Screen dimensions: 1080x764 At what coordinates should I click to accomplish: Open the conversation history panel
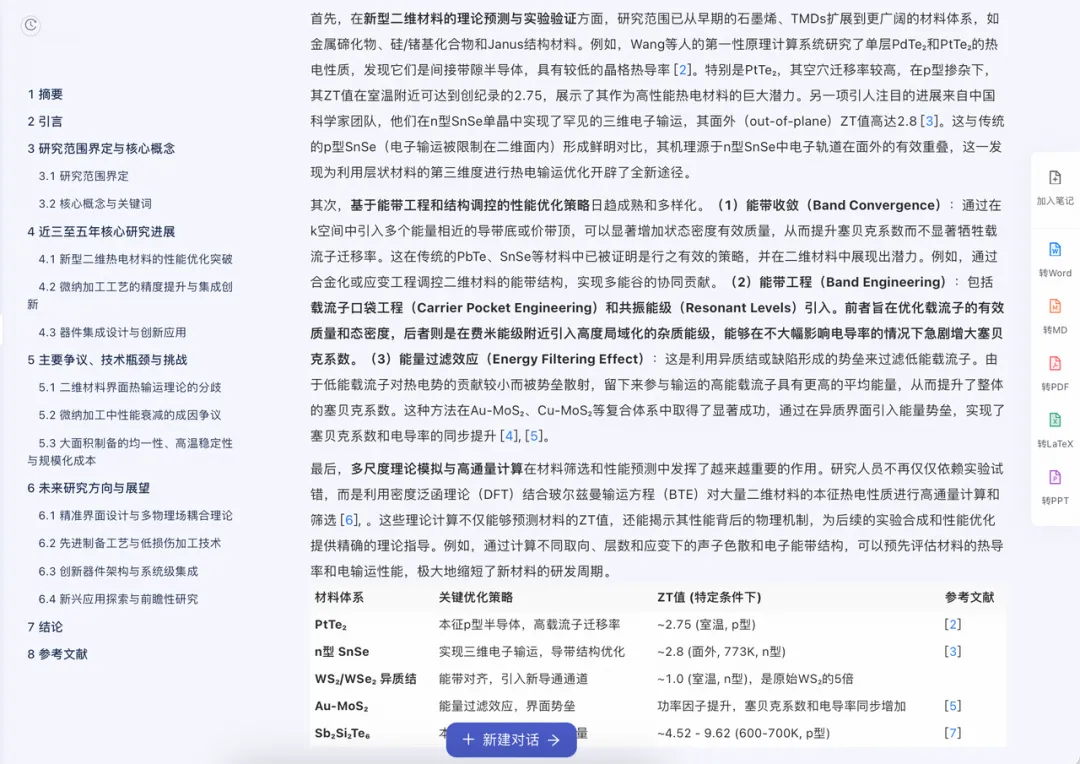[30, 26]
